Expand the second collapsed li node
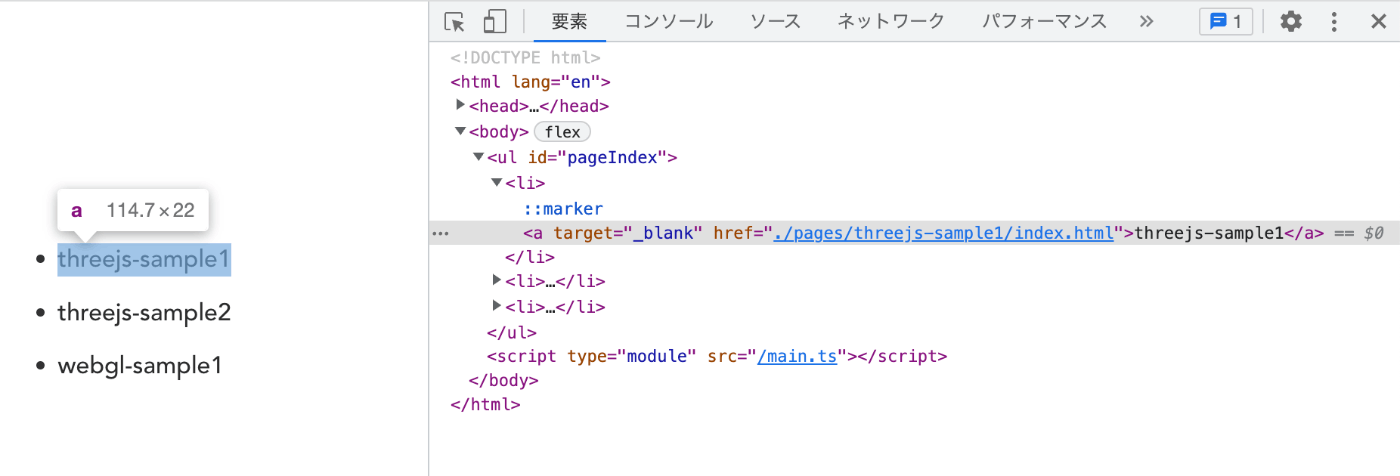The height and width of the screenshot is (476, 1400). click(497, 281)
